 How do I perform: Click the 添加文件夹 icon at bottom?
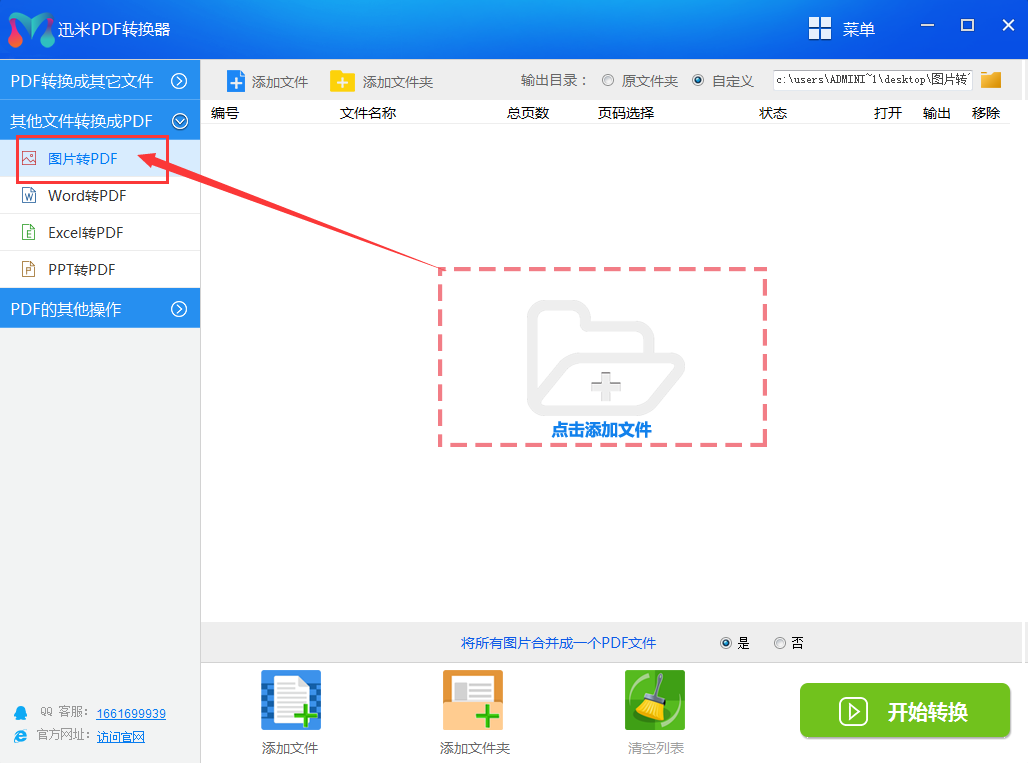pos(472,700)
